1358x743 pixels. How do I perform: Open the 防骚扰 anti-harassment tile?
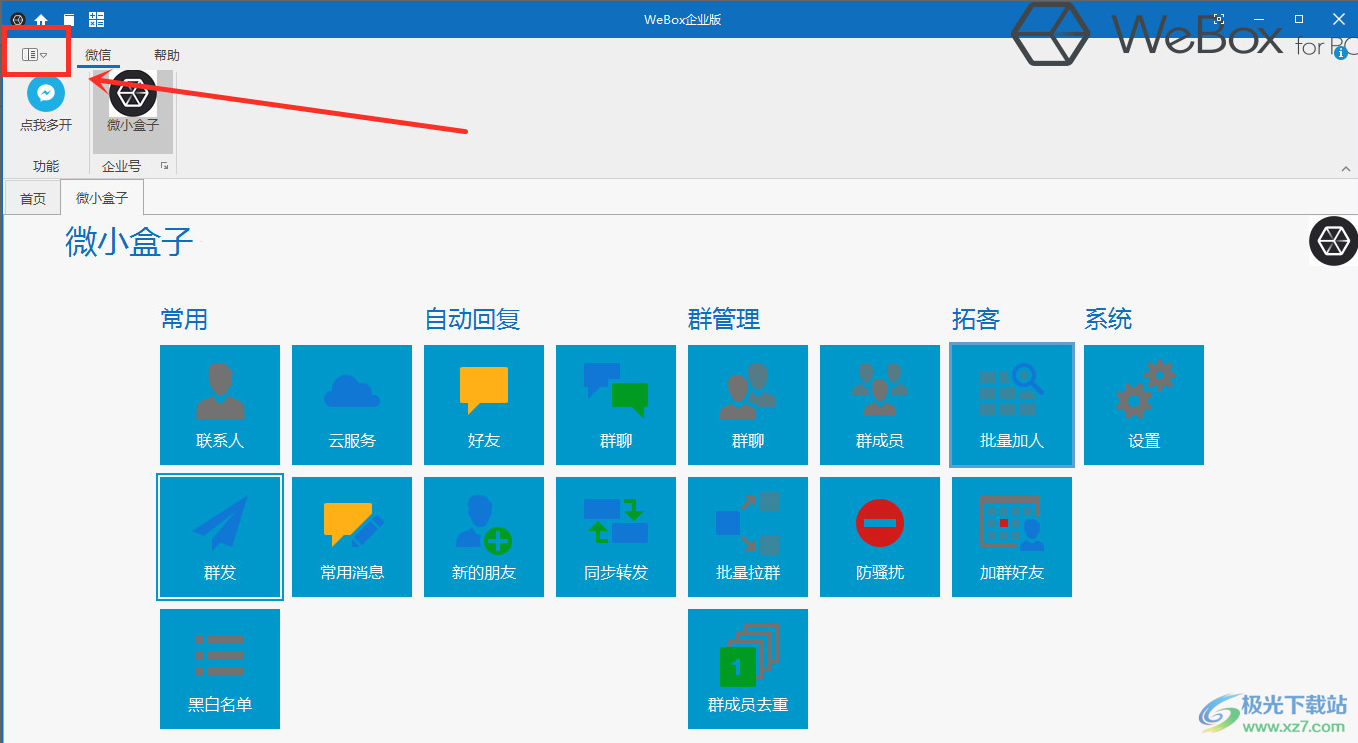click(x=880, y=537)
